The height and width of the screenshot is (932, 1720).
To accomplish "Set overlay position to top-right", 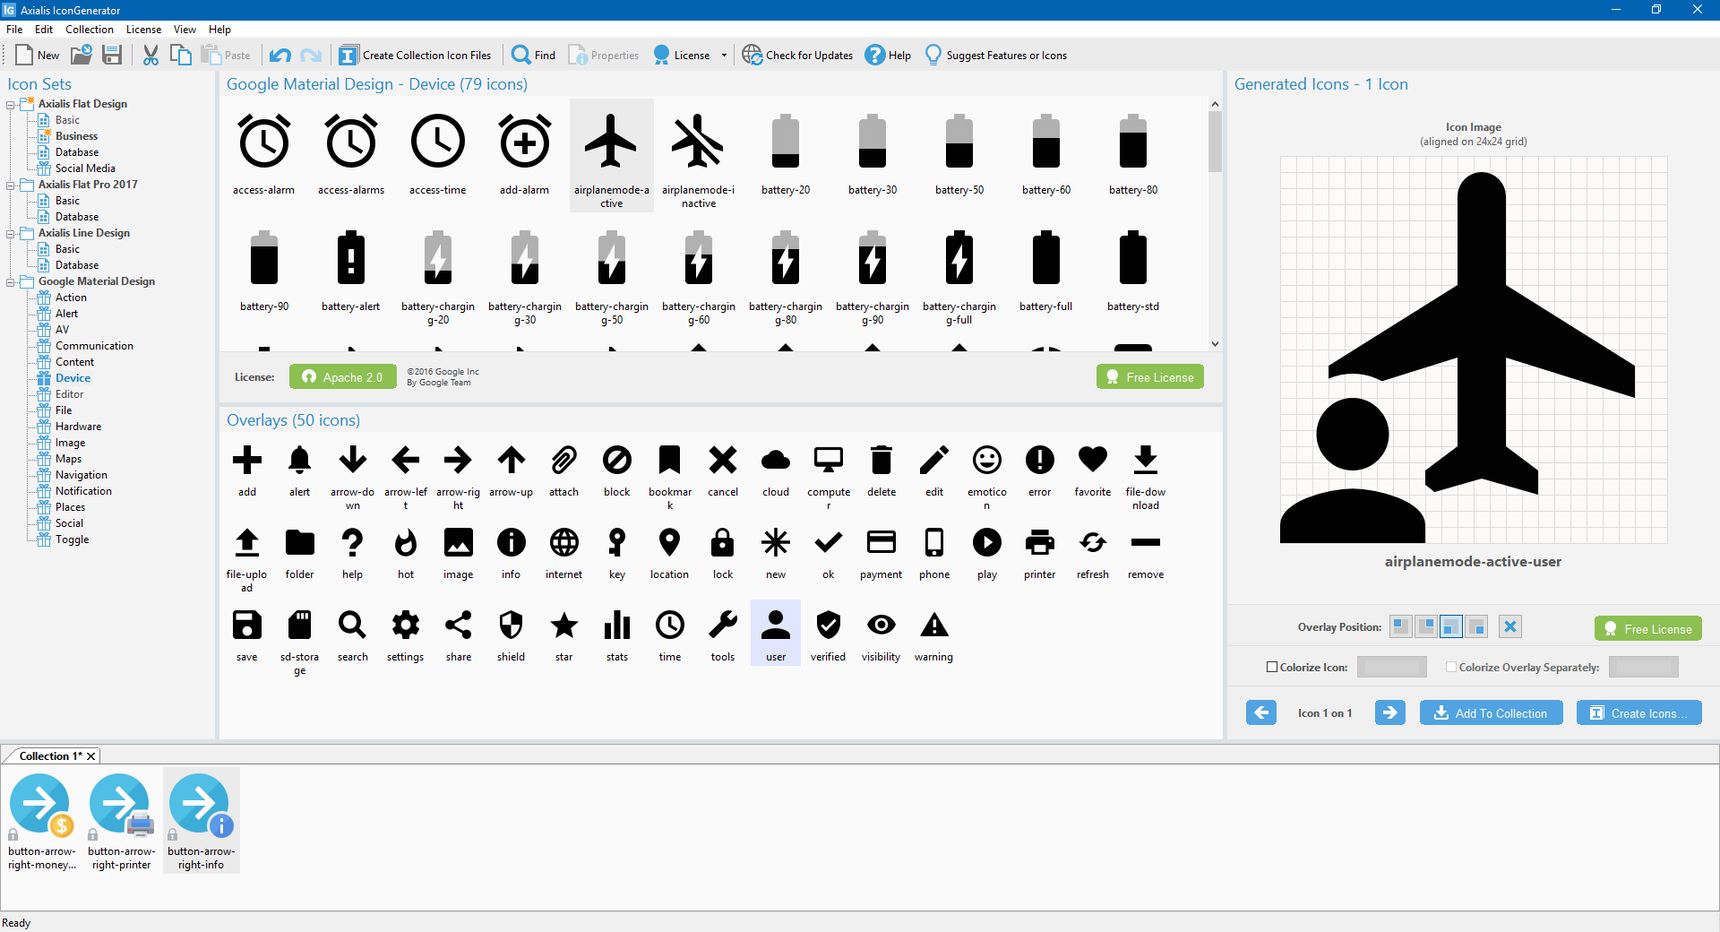I will point(1426,627).
